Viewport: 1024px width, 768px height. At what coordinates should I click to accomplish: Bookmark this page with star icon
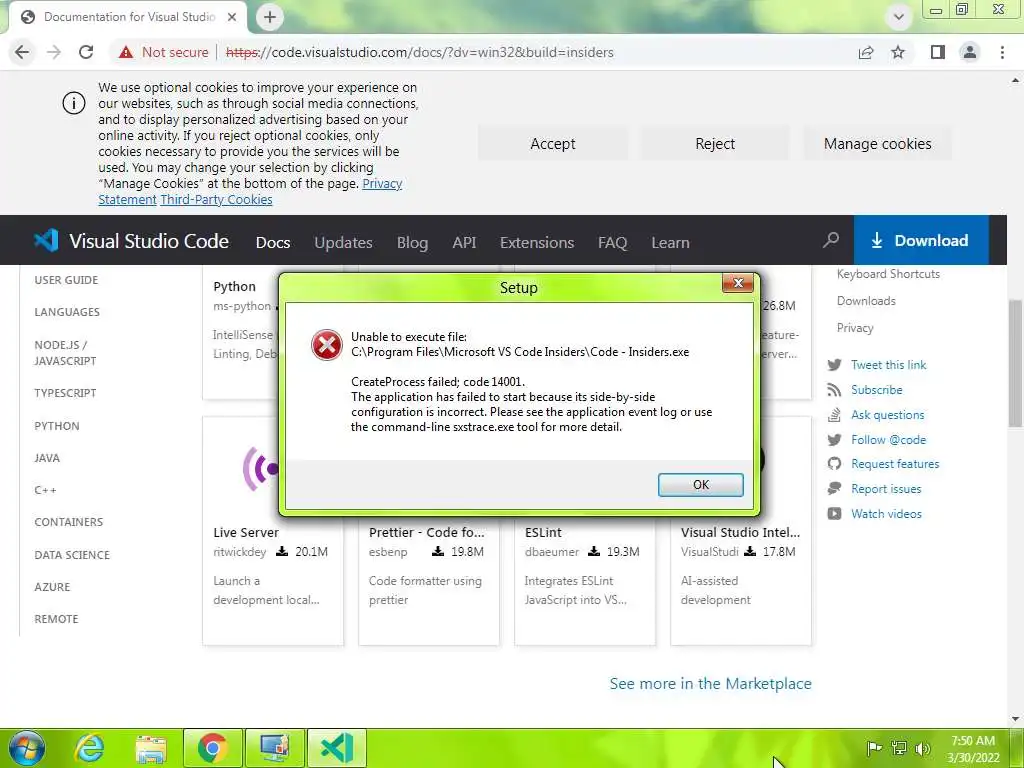point(898,52)
